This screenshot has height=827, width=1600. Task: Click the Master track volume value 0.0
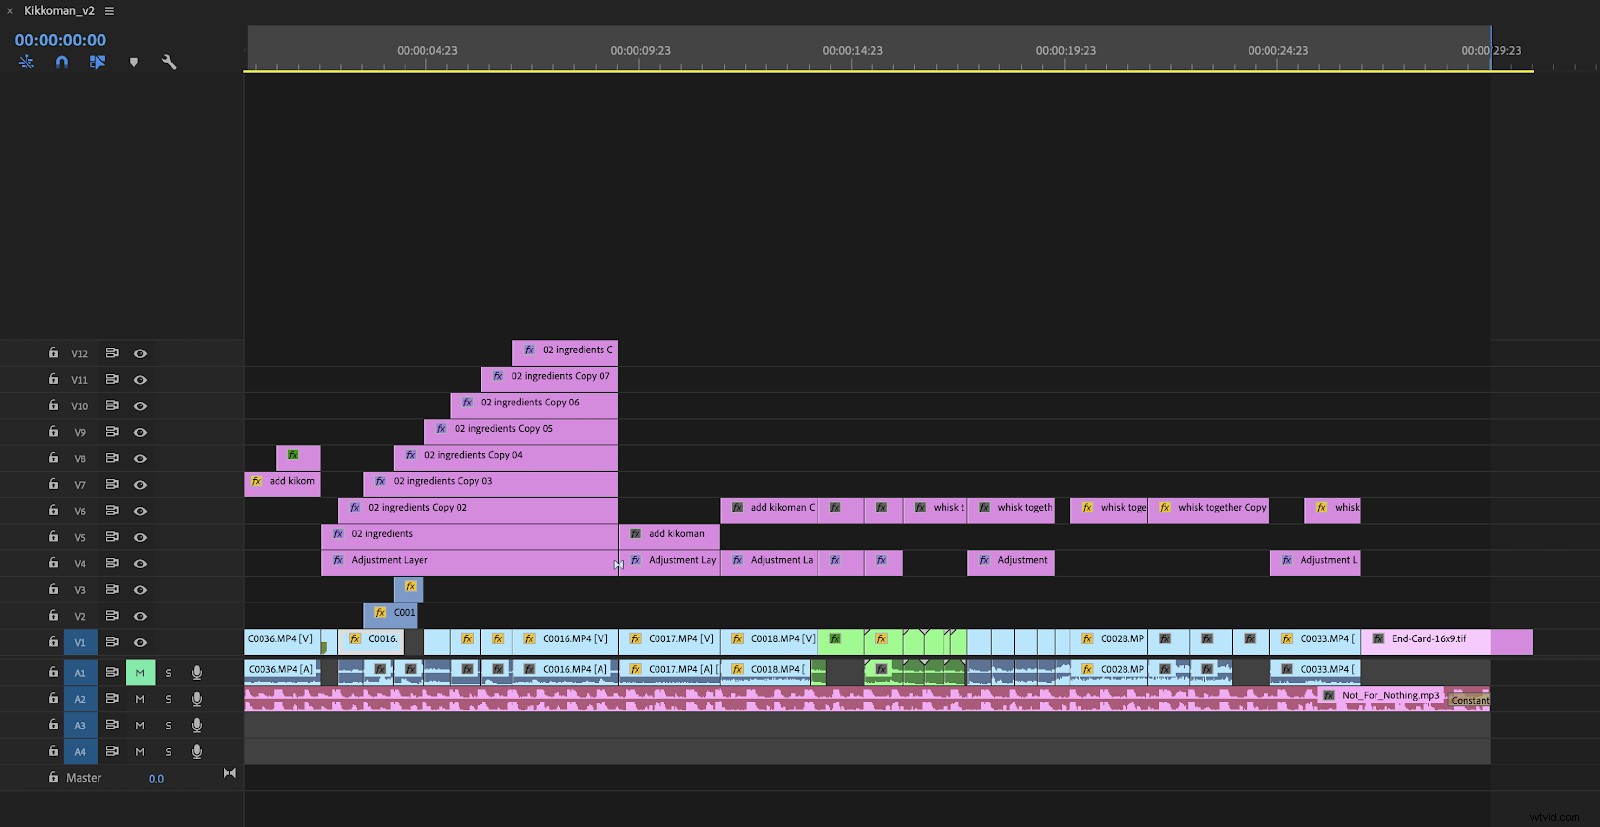click(156, 778)
